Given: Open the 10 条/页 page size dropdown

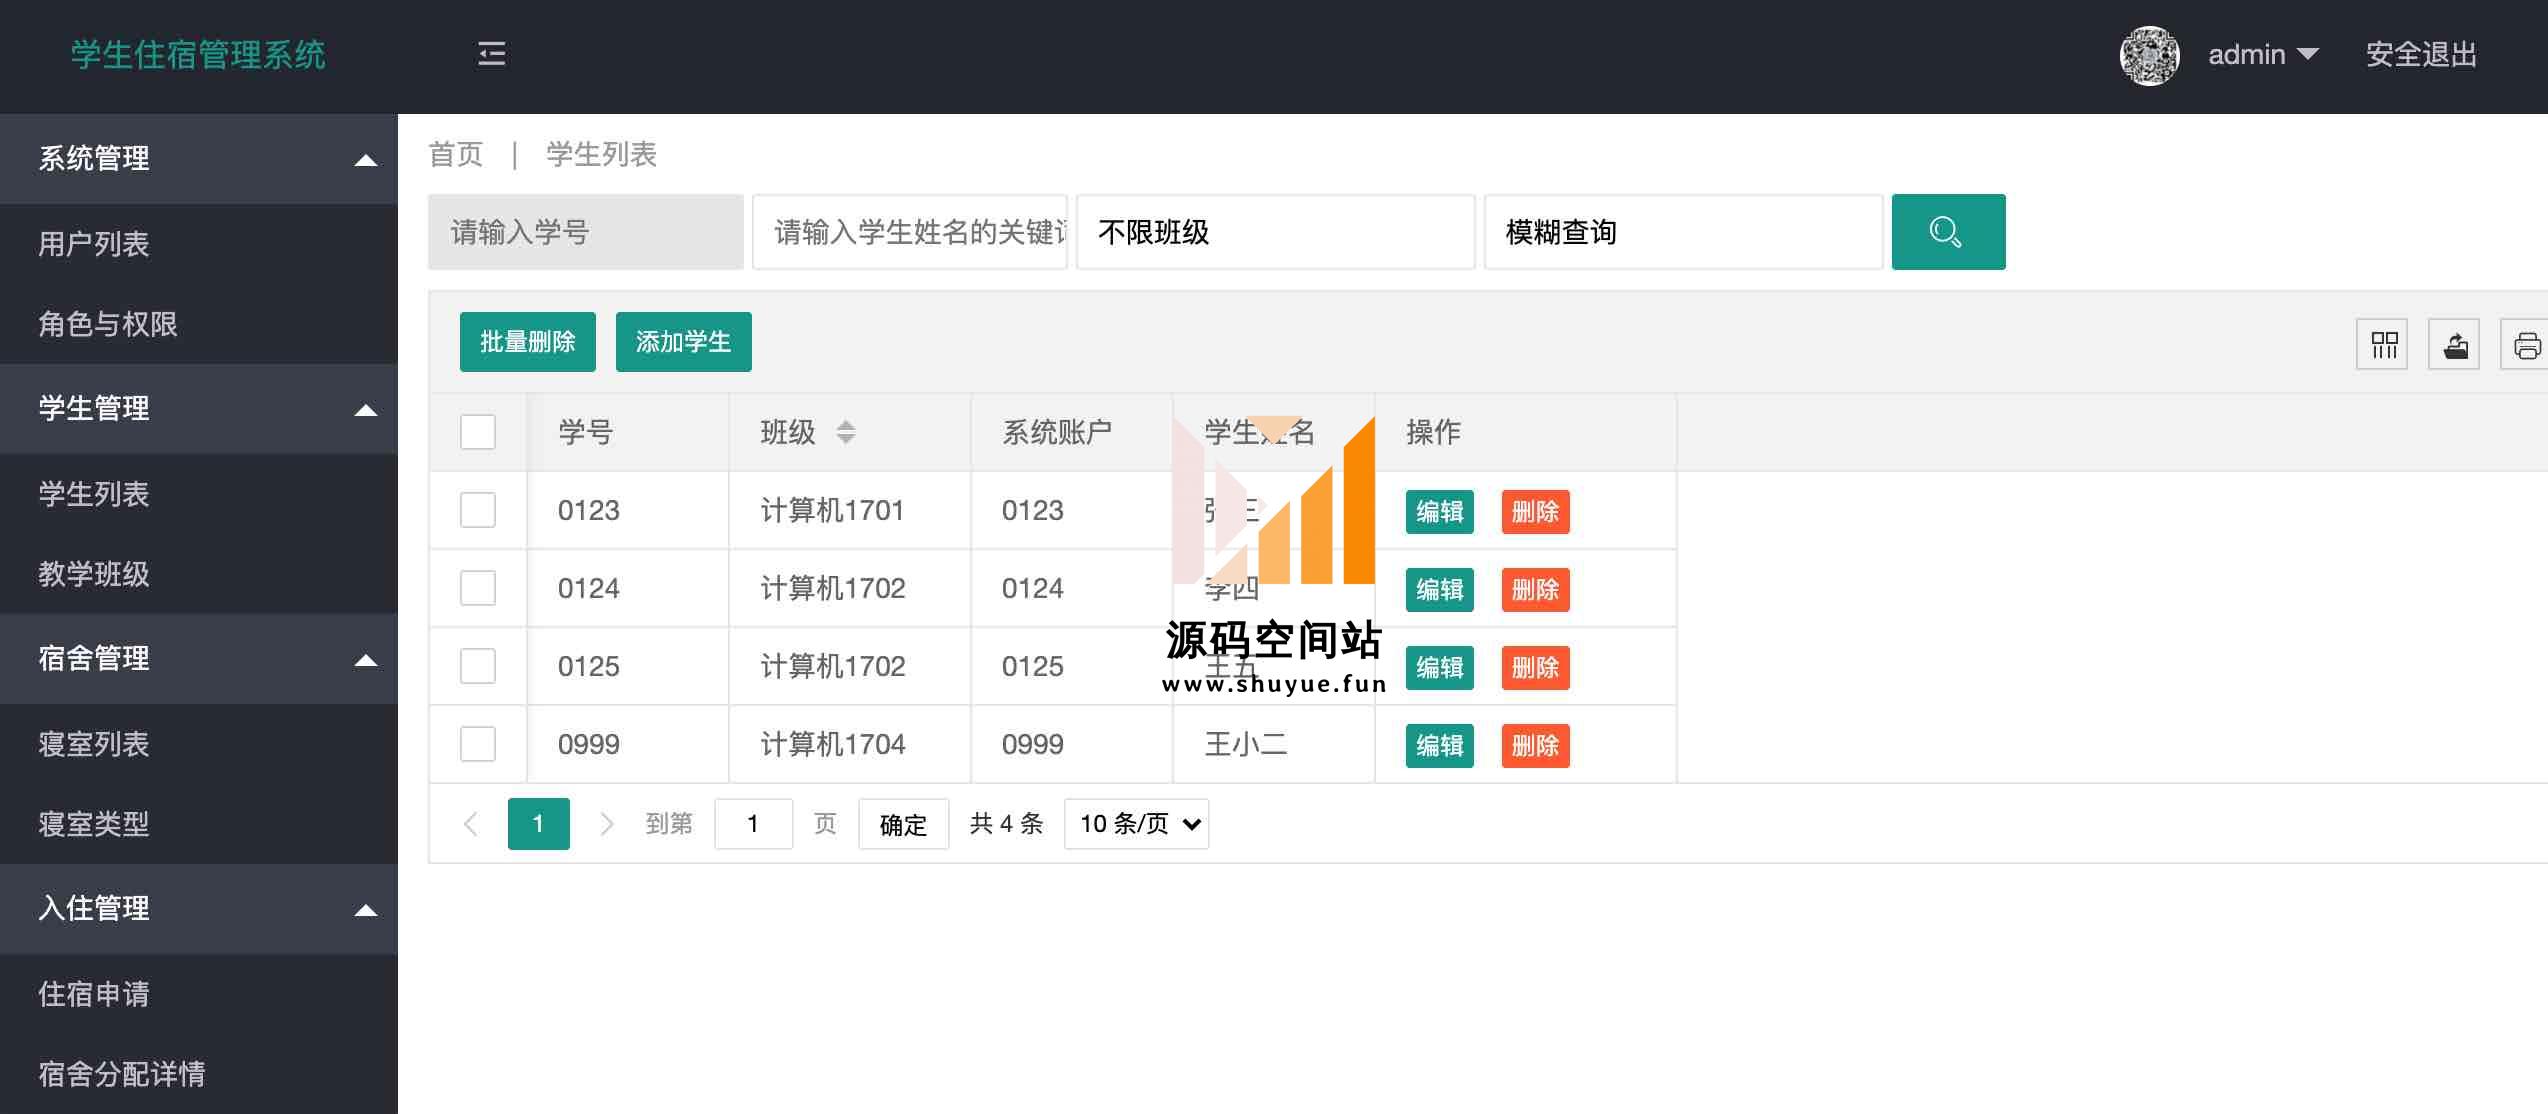Looking at the screenshot, I should [x=1137, y=824].
